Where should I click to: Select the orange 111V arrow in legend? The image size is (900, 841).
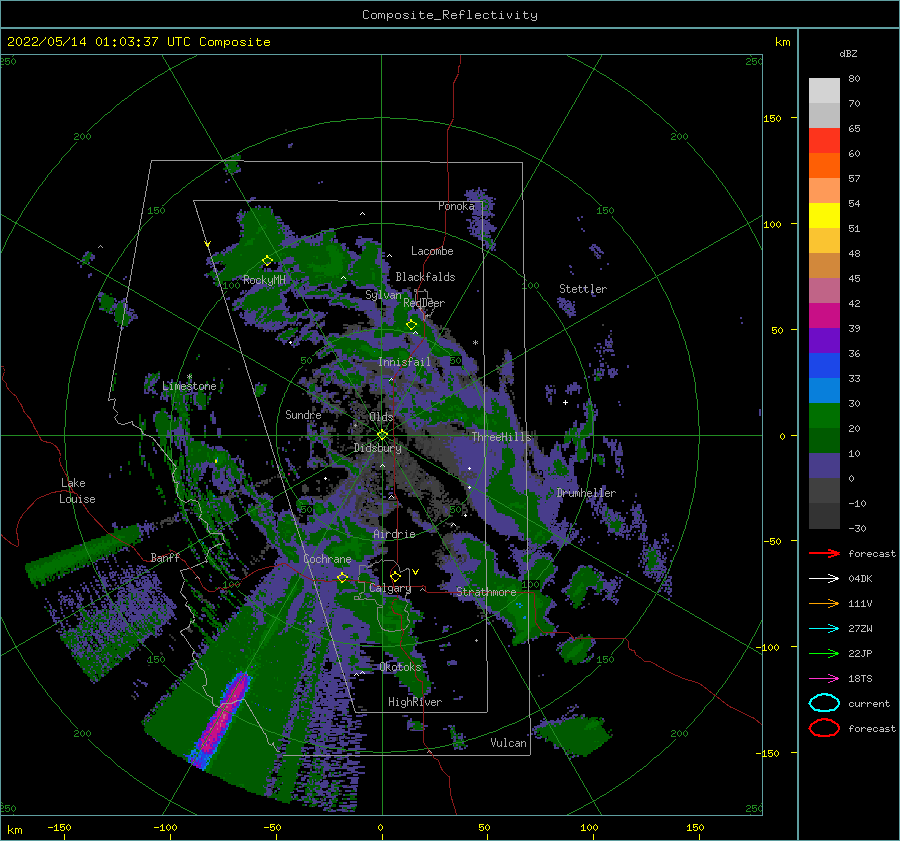tap(824, 603)
